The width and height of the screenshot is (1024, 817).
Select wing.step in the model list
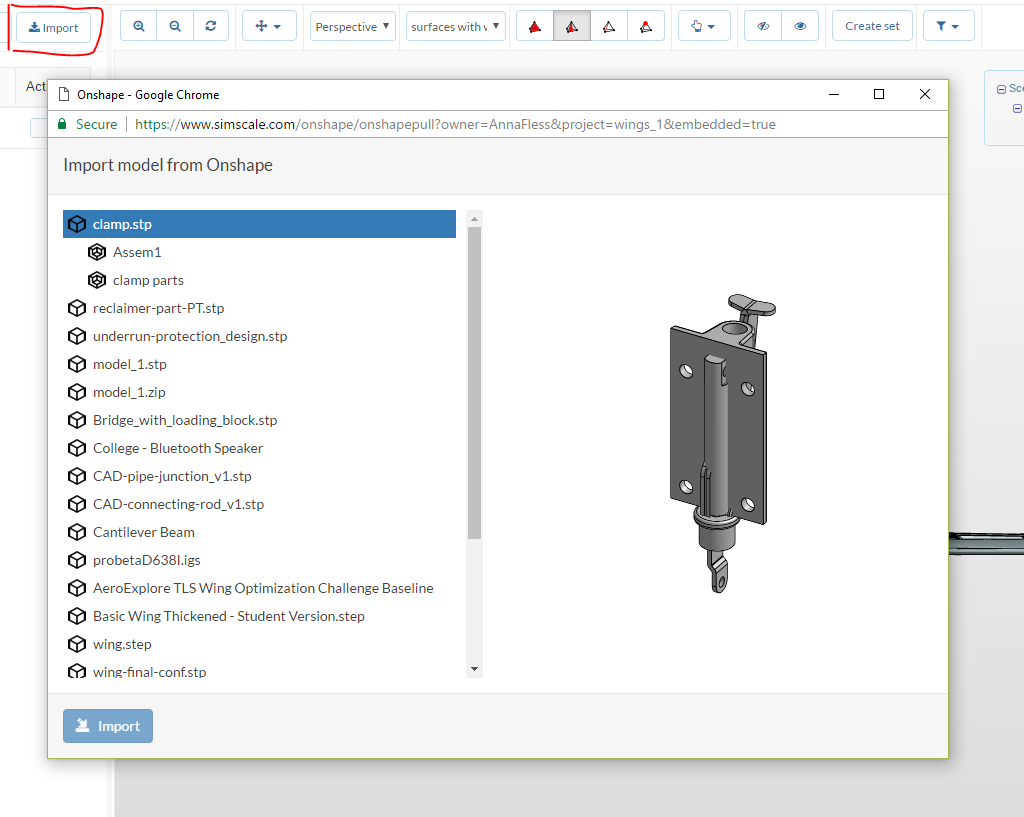click(x=122, y=644)
